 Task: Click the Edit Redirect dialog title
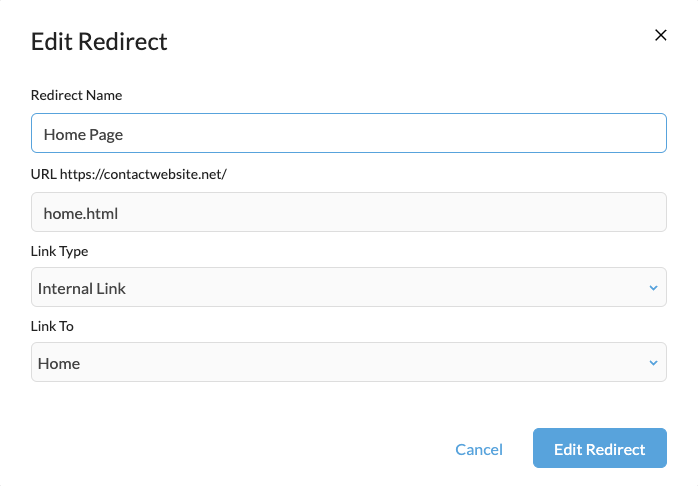click(99, 42)
